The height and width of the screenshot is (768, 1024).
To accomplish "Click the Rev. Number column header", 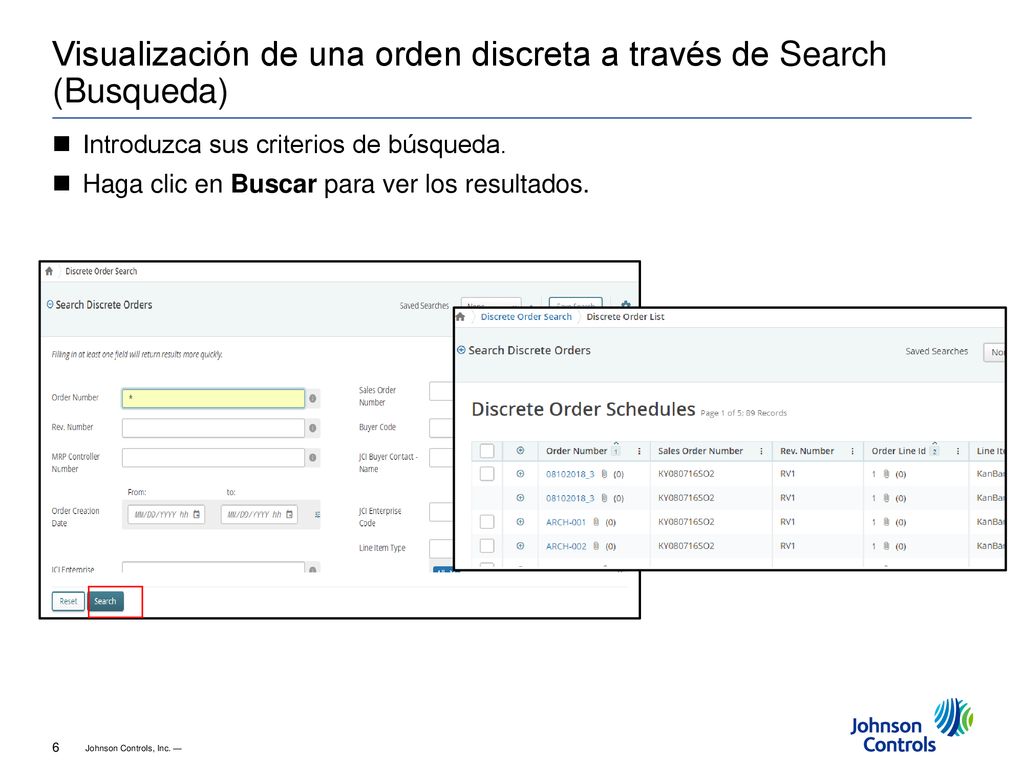I will (x=807, y=451).
